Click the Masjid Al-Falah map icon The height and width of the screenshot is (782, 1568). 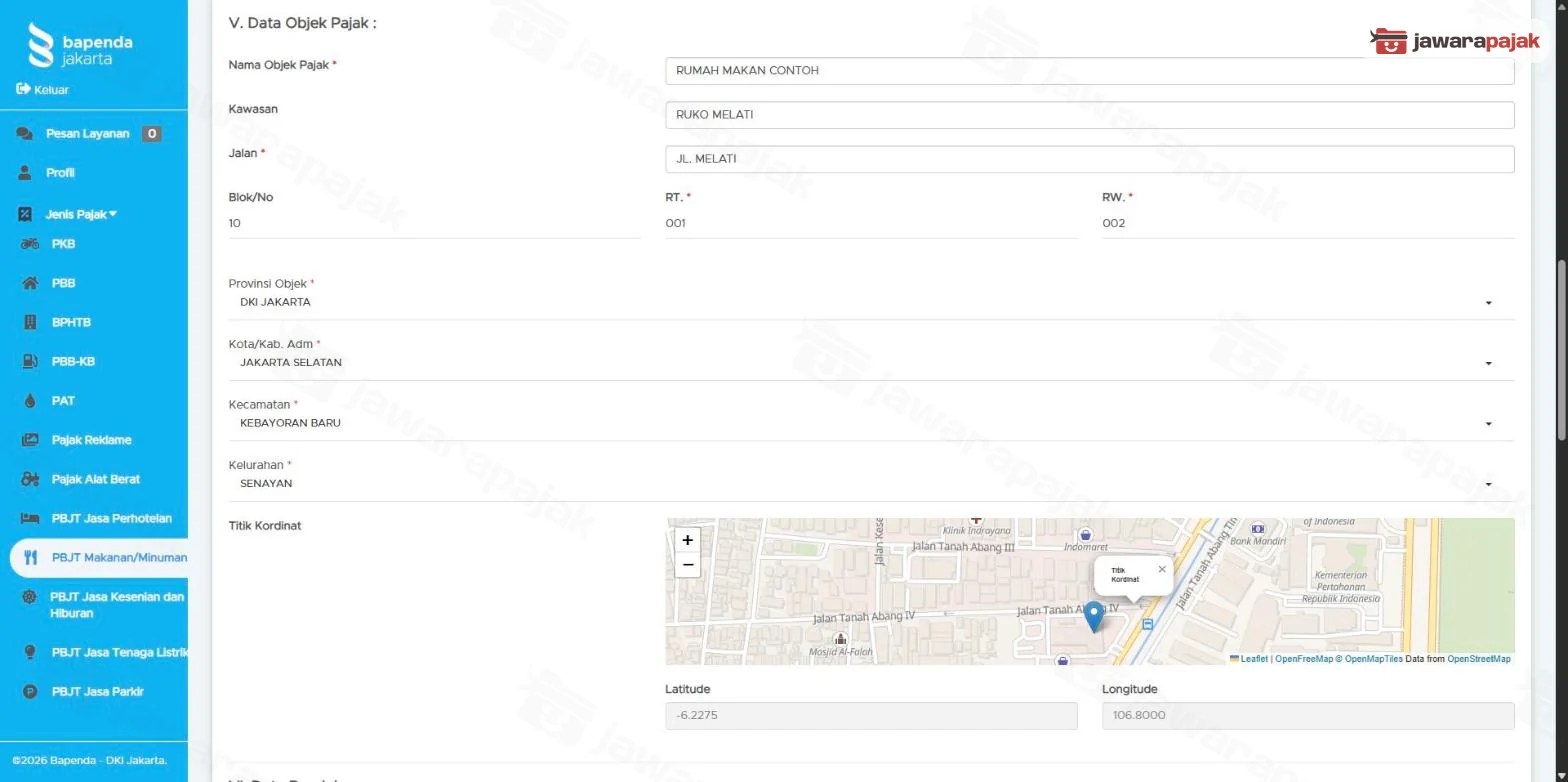click(840, 639)
